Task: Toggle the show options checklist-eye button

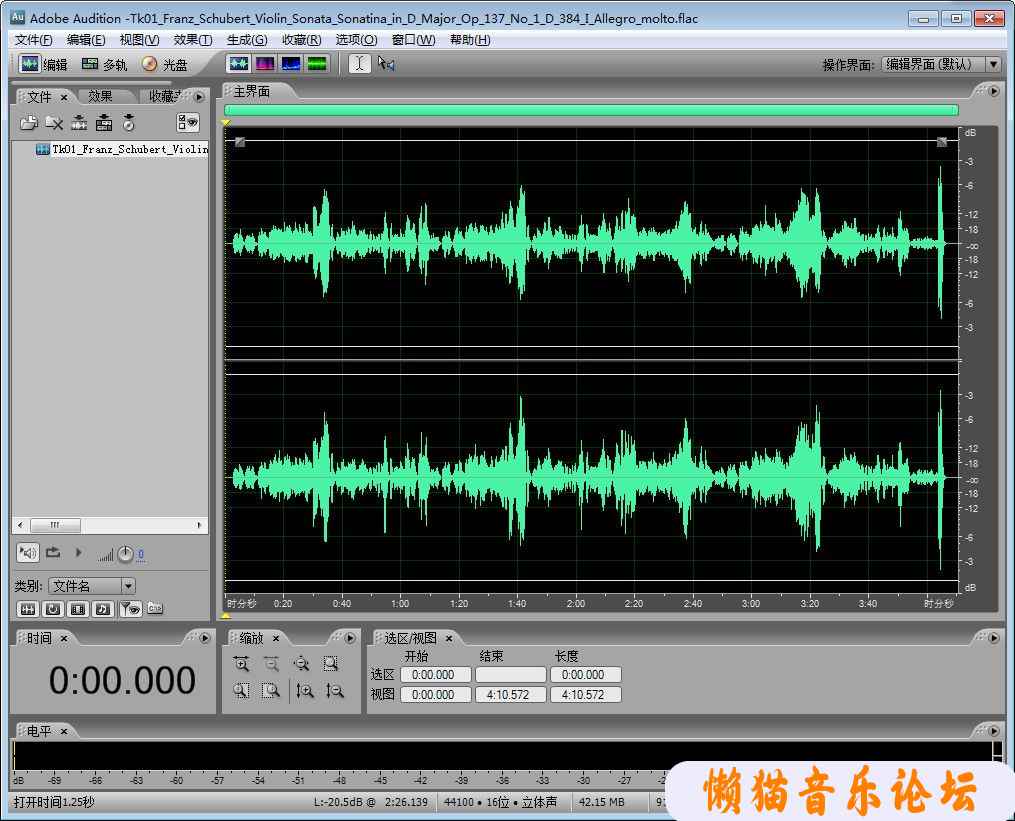Action: (188, 122)
